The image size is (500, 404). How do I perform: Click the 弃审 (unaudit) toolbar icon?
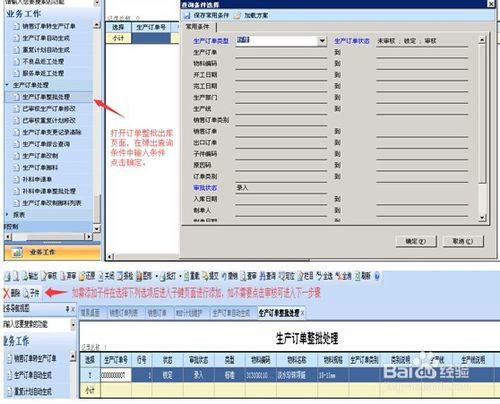point(64,276)
